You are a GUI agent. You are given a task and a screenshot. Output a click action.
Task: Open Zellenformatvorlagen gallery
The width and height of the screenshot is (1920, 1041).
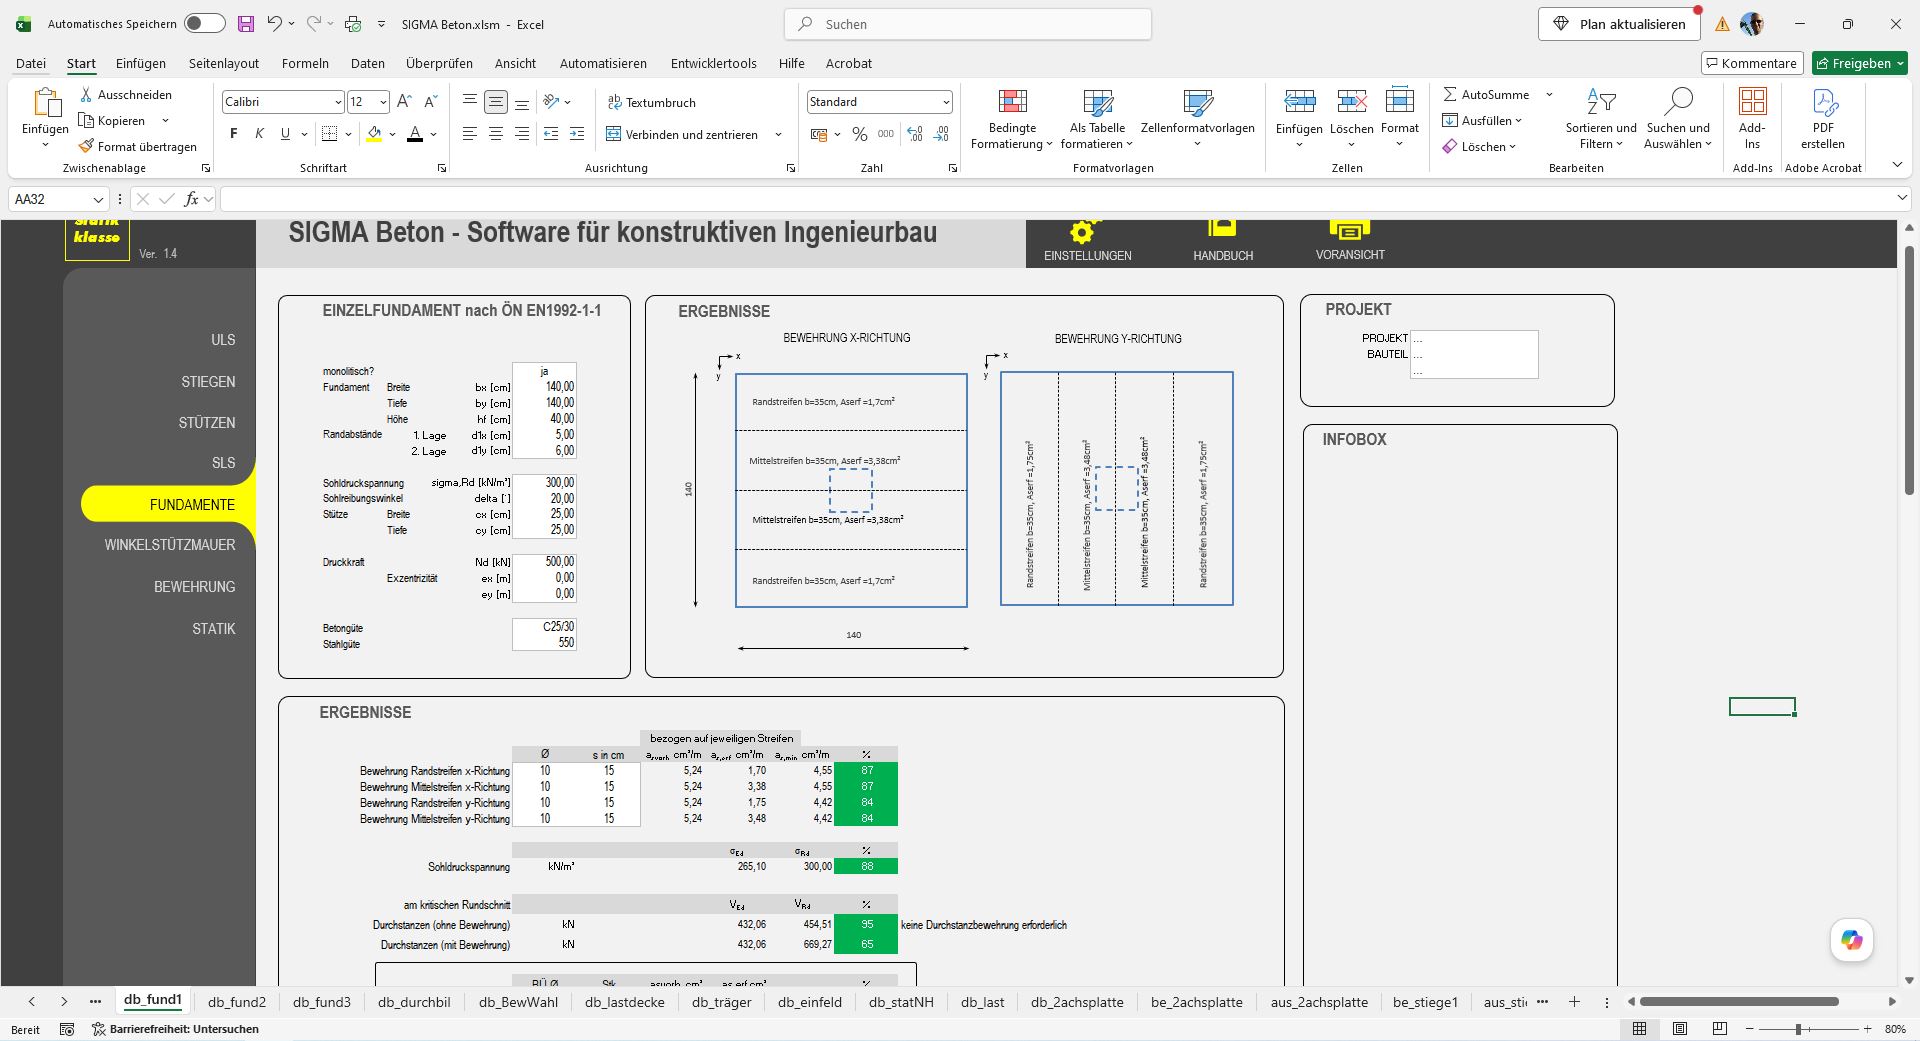[1198, 120]
